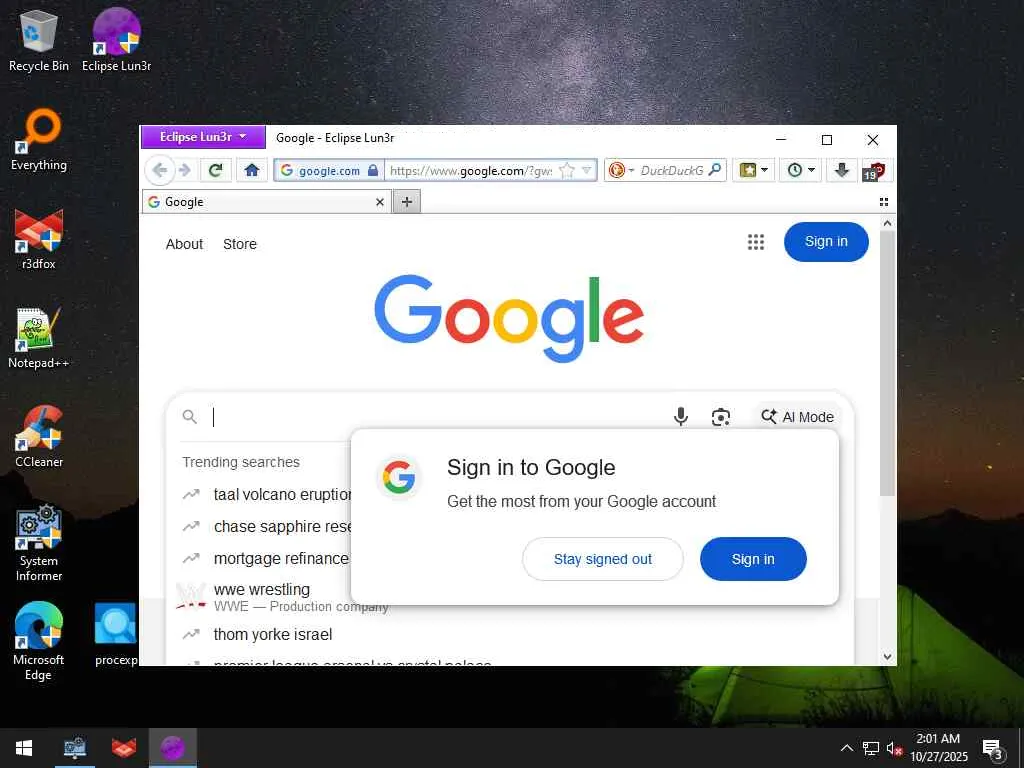Select the procexp desktop shortcut
The height and width of the screenshot is (768, 1024).
tap(116, 635)
